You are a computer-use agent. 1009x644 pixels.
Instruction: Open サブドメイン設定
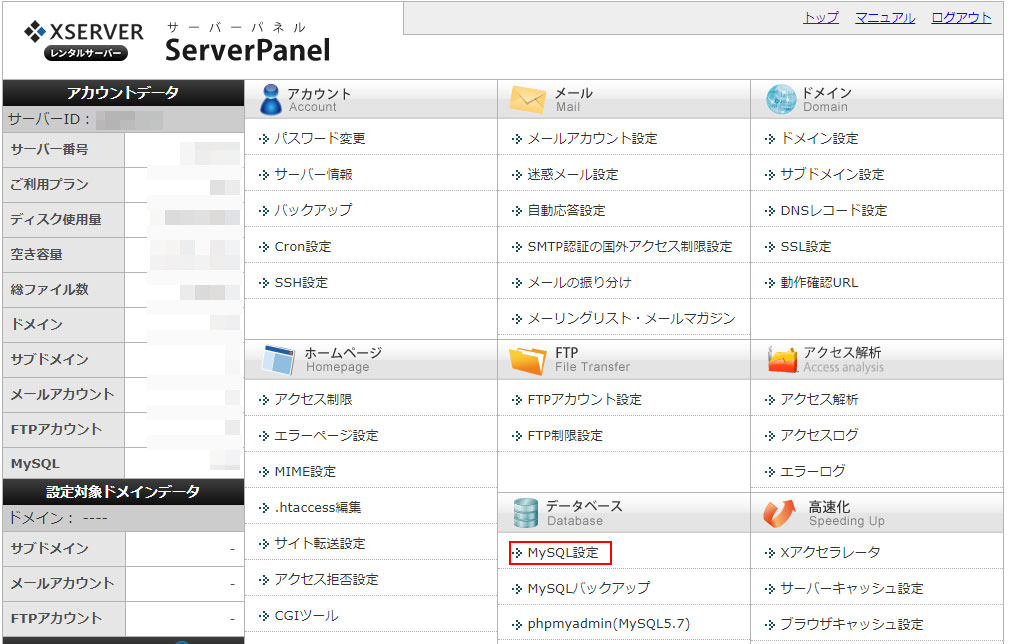[833, 174]
